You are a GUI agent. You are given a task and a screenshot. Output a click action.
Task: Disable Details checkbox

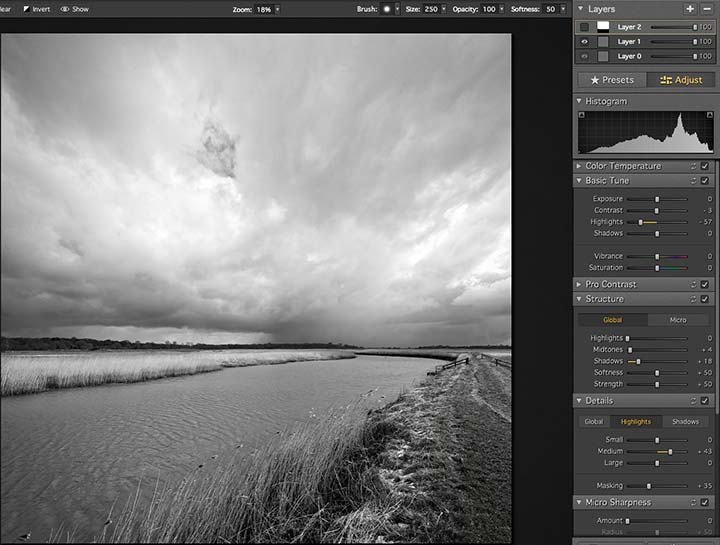point(705,401)
